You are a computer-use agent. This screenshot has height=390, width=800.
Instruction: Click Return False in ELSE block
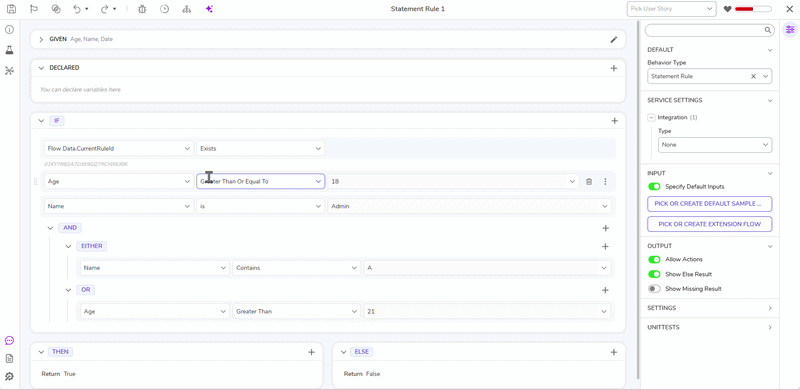(x=362, y=374)
